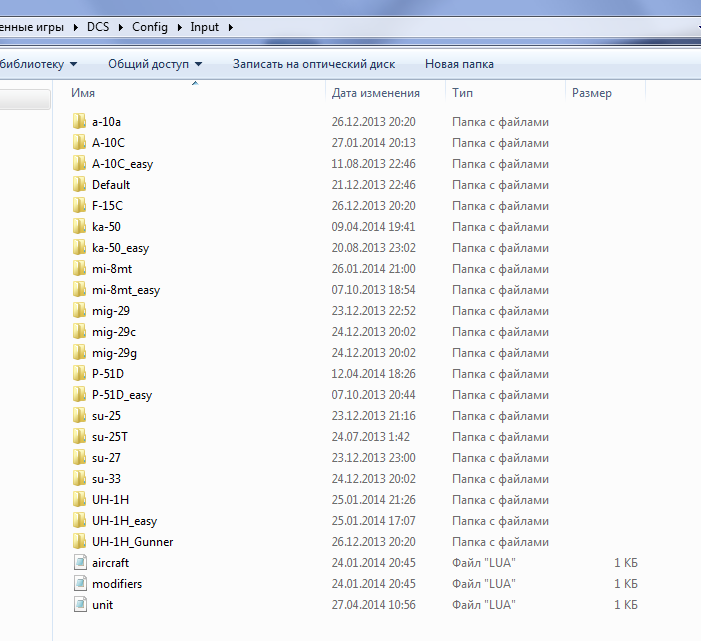Click Папка с файлами type of F-15C

pyautogui.click(x=500, y=206)
